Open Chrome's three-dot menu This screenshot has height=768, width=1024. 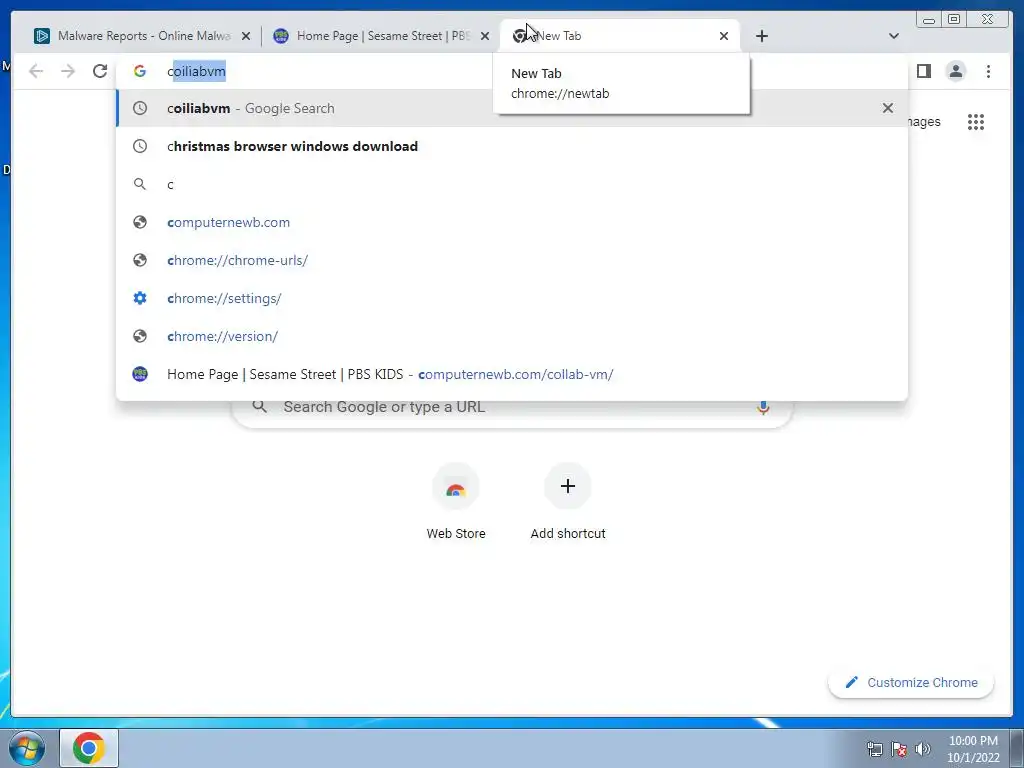(x=988, y=71)
